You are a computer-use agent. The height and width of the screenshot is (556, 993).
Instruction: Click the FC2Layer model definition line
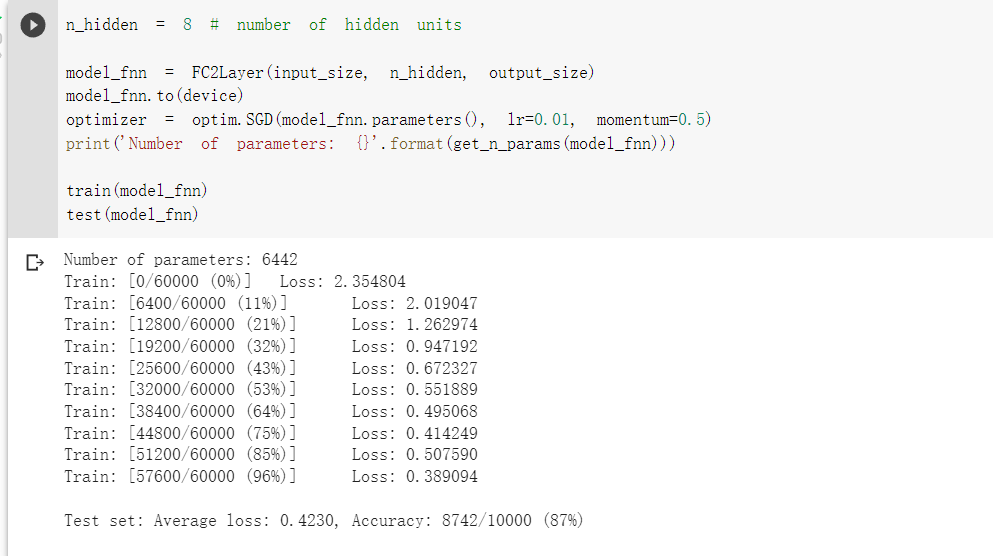point(330,73)
